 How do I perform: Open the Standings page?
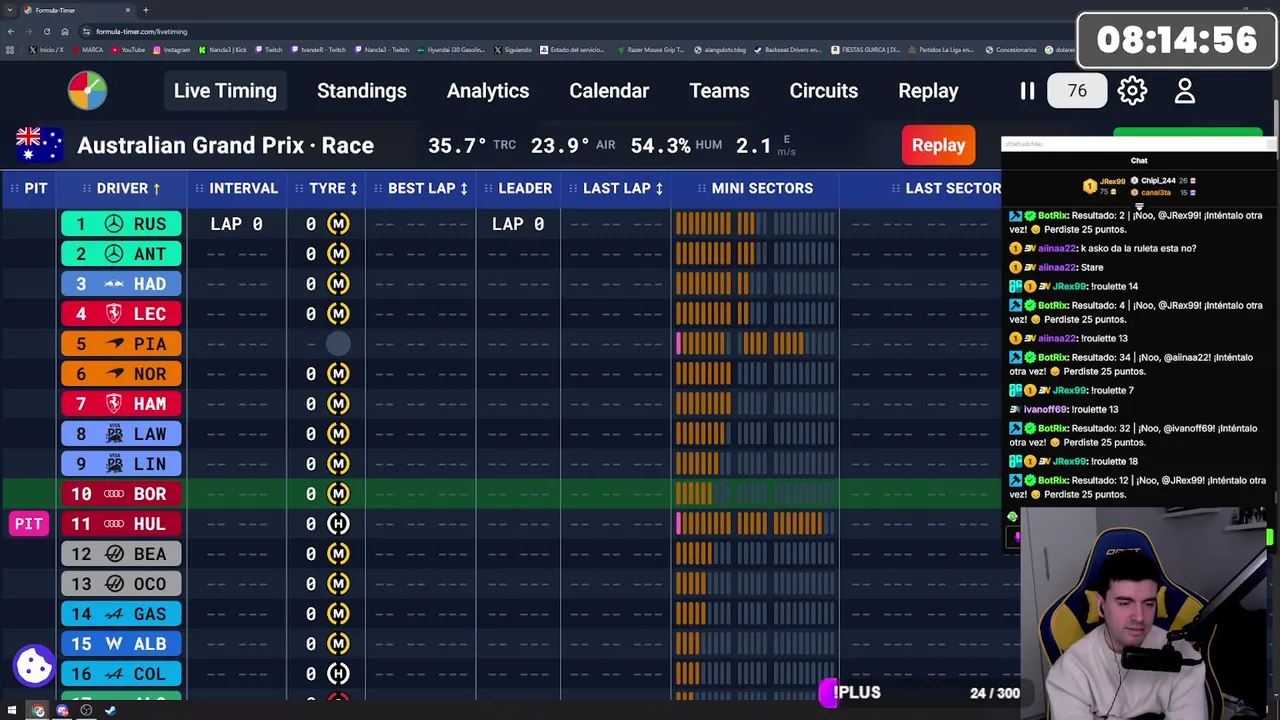pos(362,91)
